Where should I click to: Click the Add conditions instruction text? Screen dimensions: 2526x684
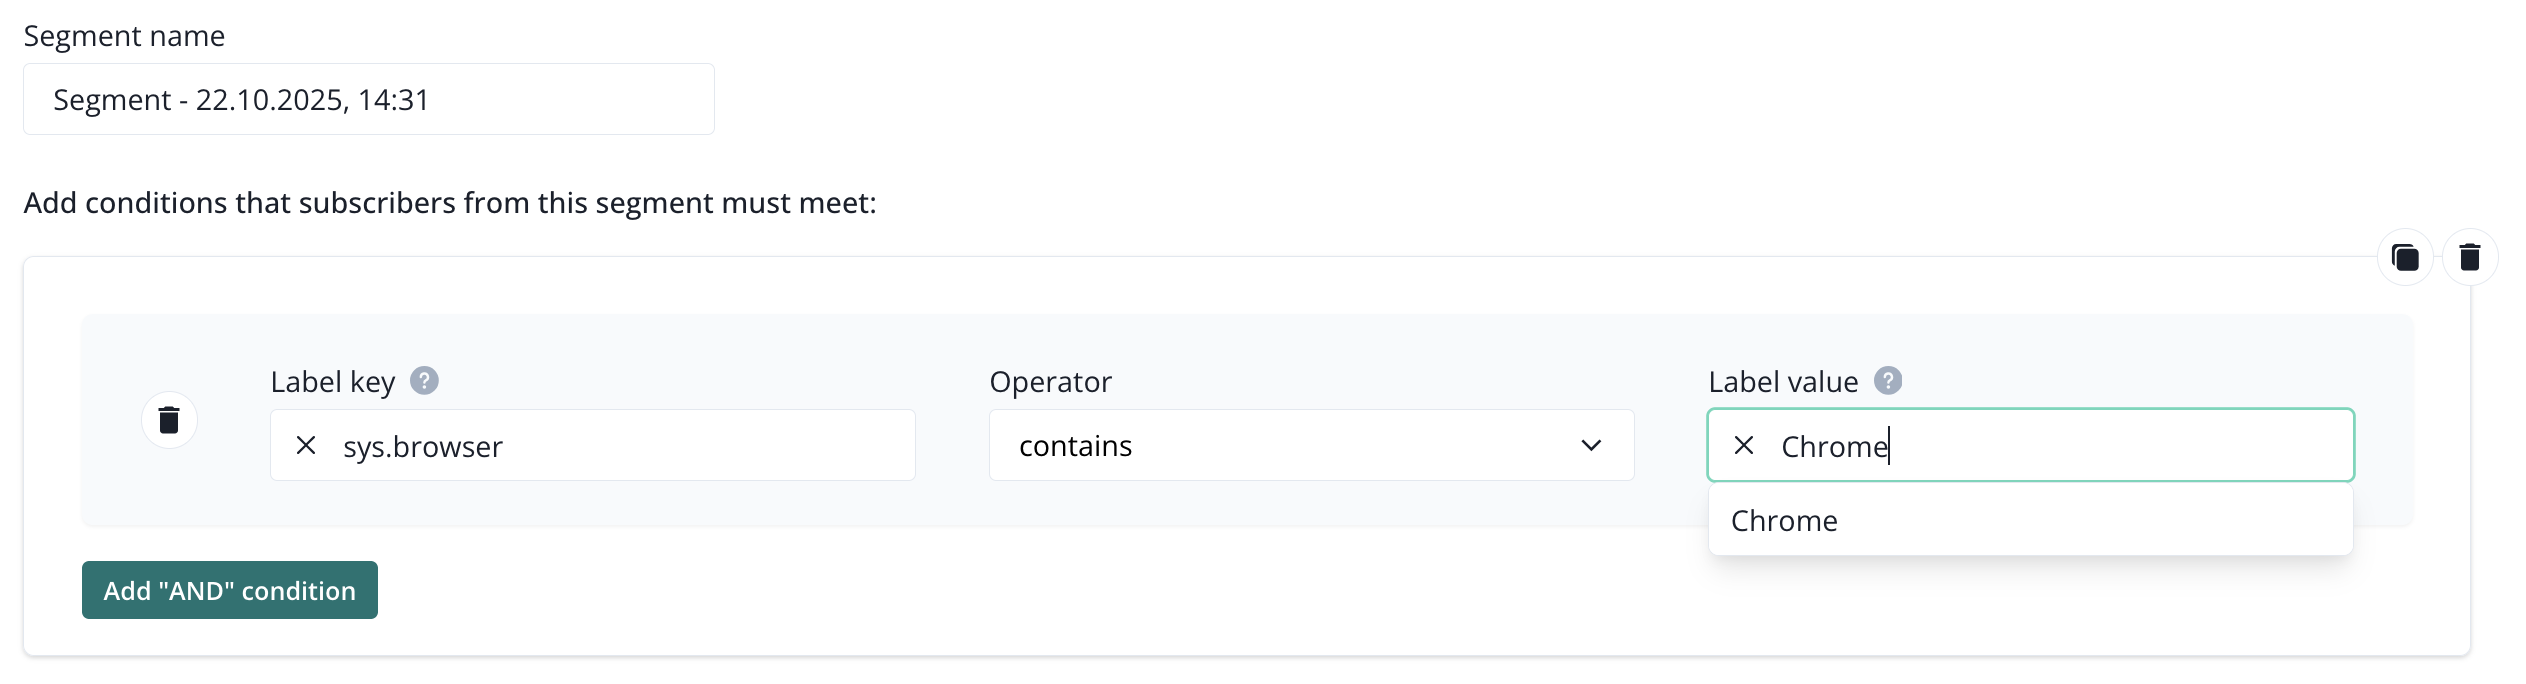[450, 203]
